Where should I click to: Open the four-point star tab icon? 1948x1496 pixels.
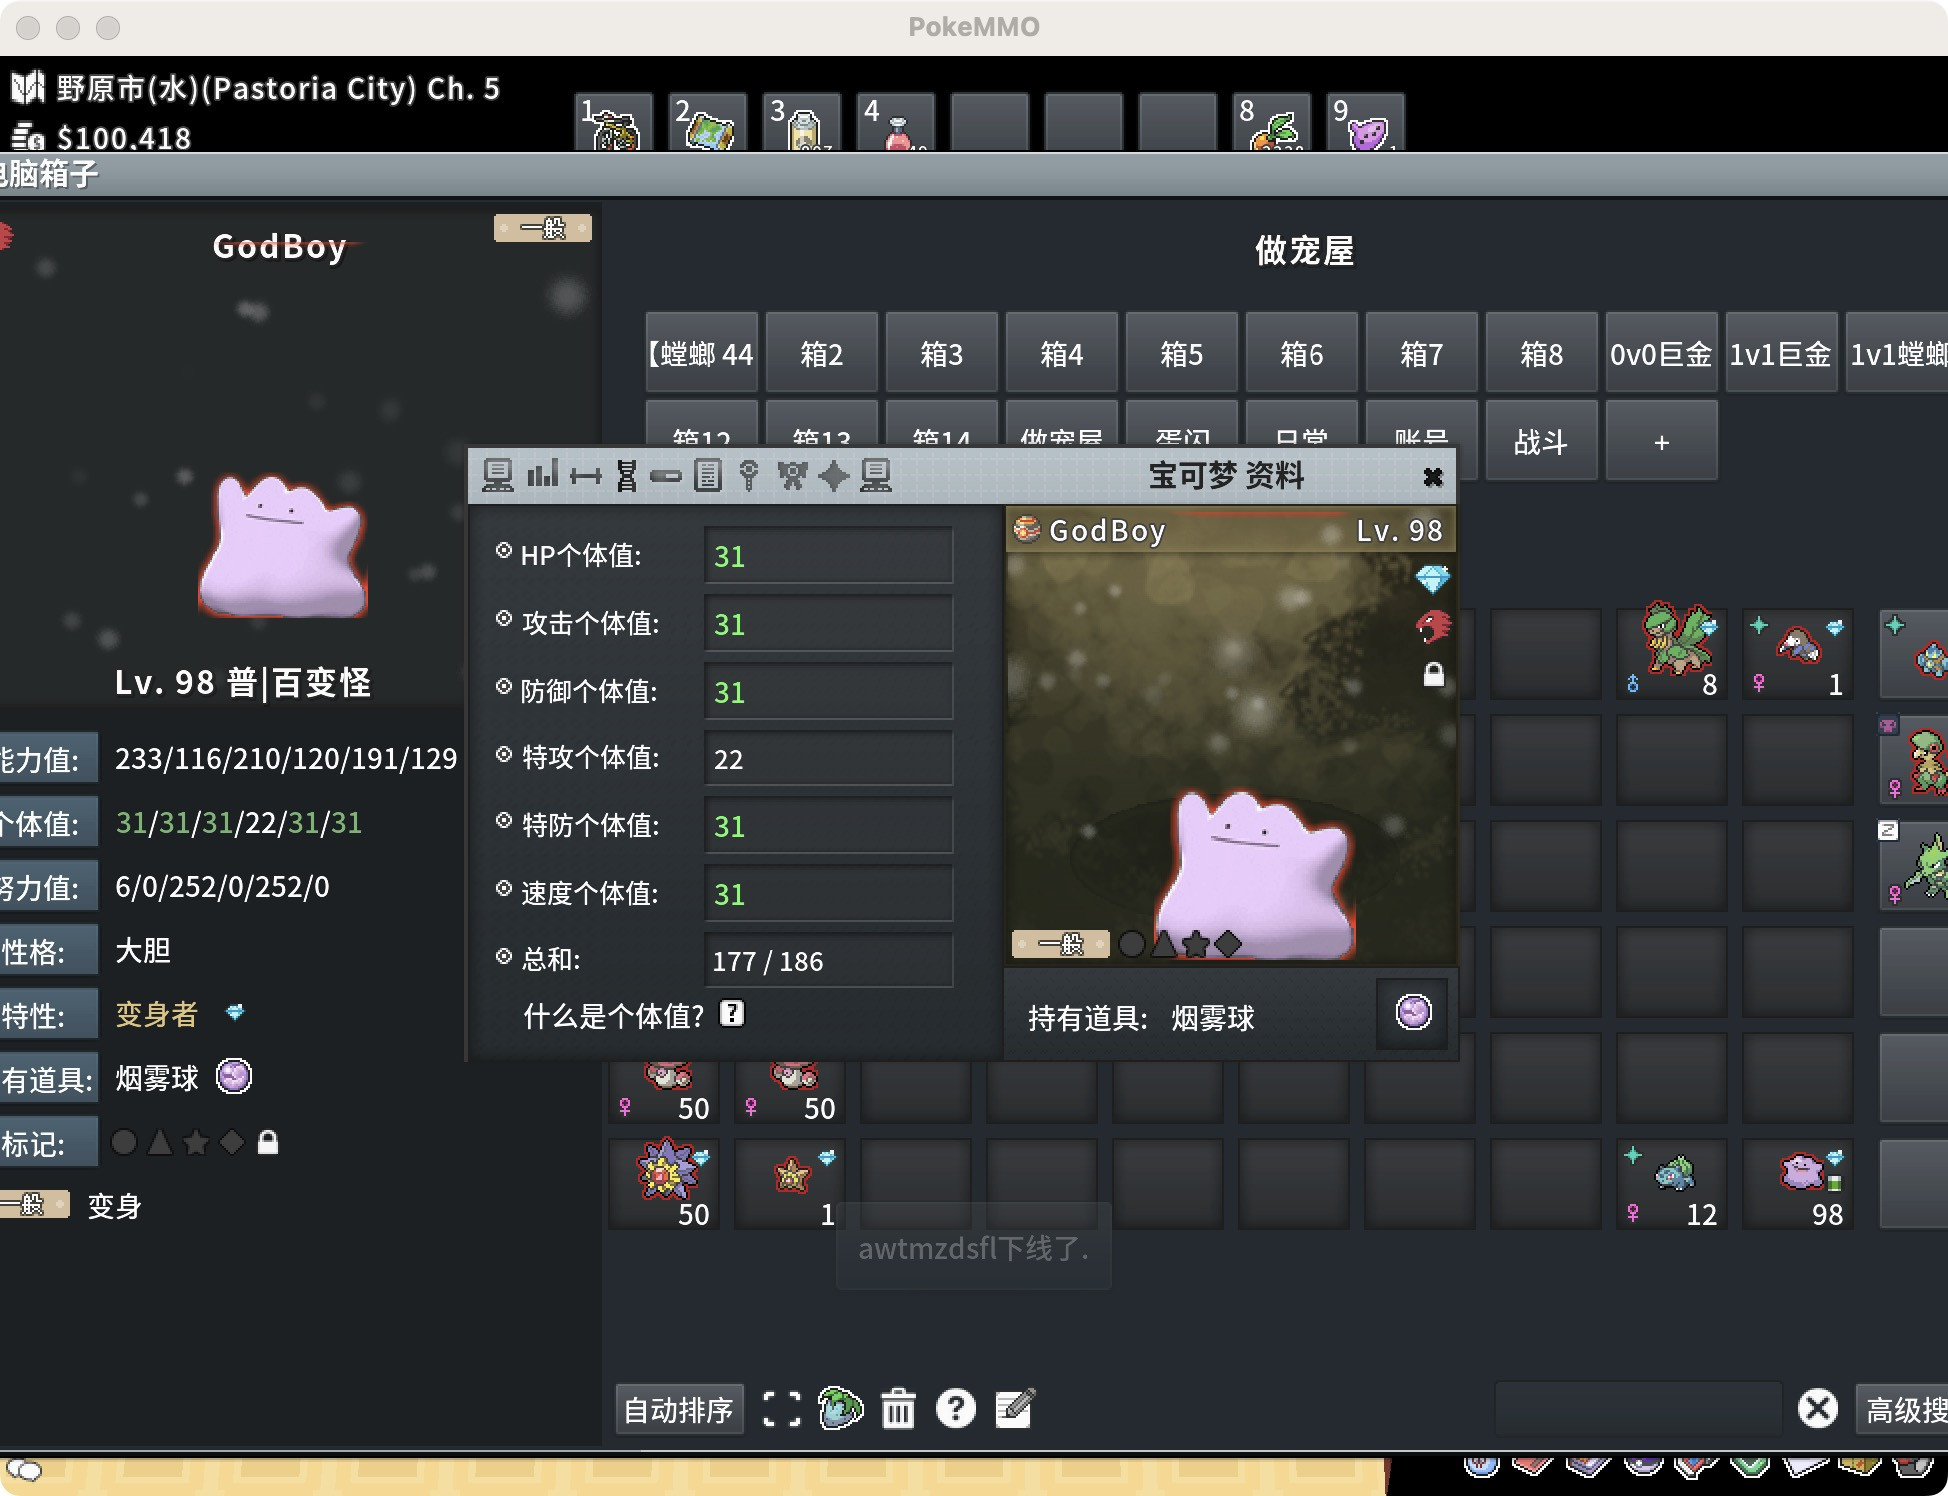[833, 476]
